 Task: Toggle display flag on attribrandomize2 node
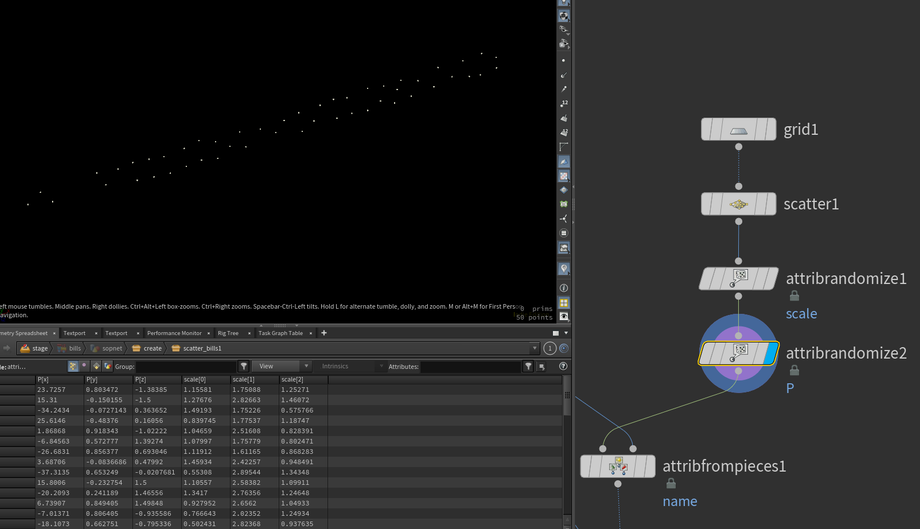pos(770,353)
